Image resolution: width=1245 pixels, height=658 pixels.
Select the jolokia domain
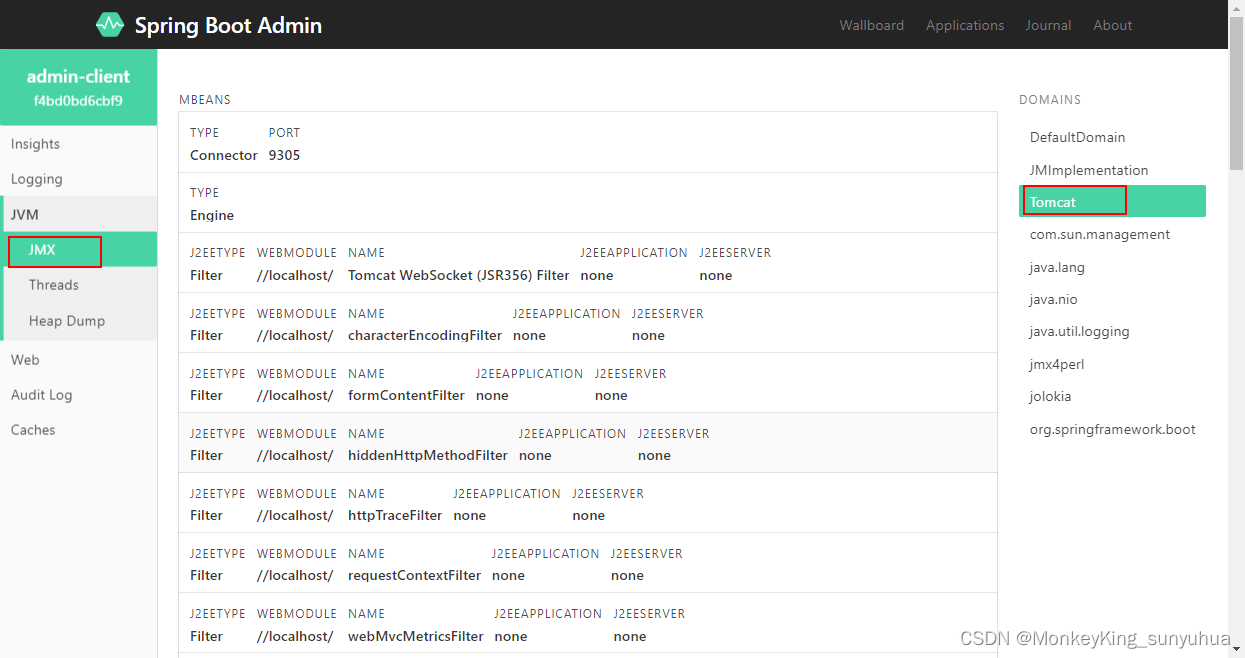tap(1112, 396)
